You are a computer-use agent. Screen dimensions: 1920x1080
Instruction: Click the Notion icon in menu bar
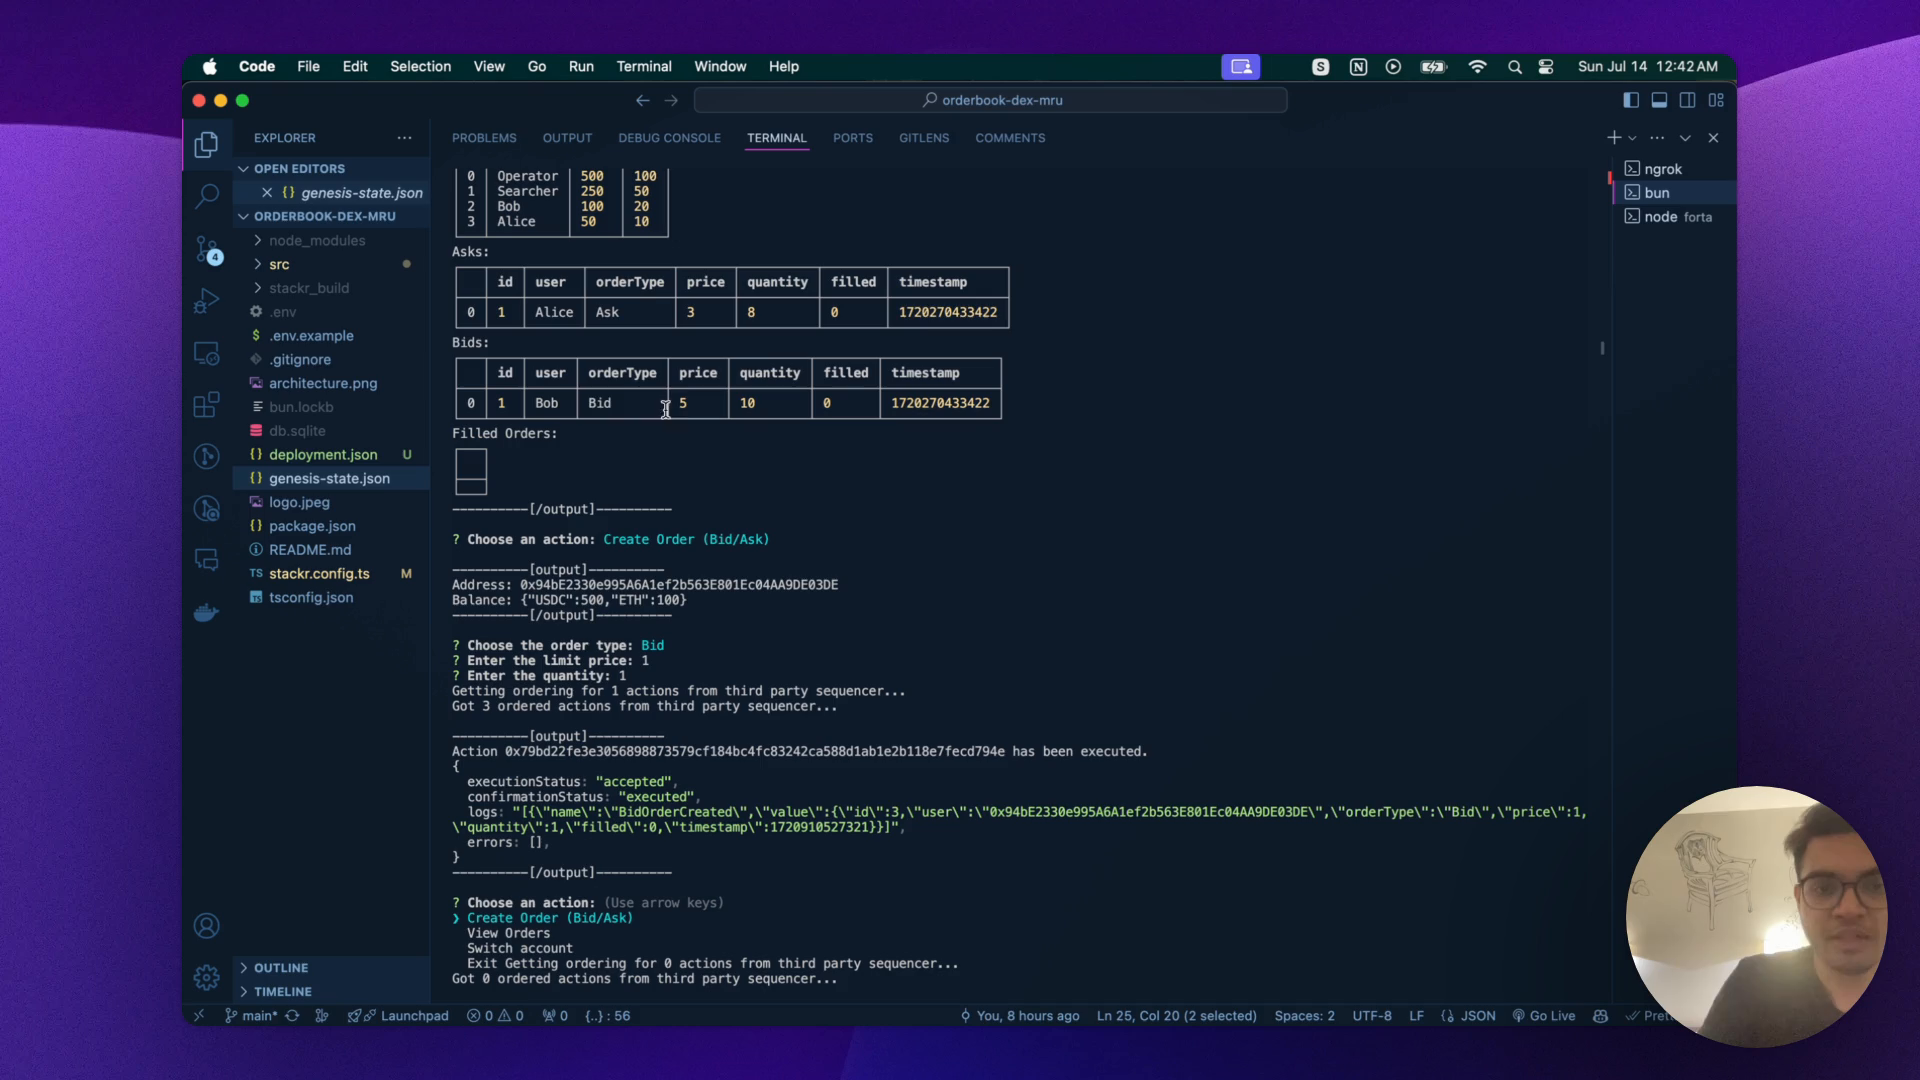pos(1358,67)
